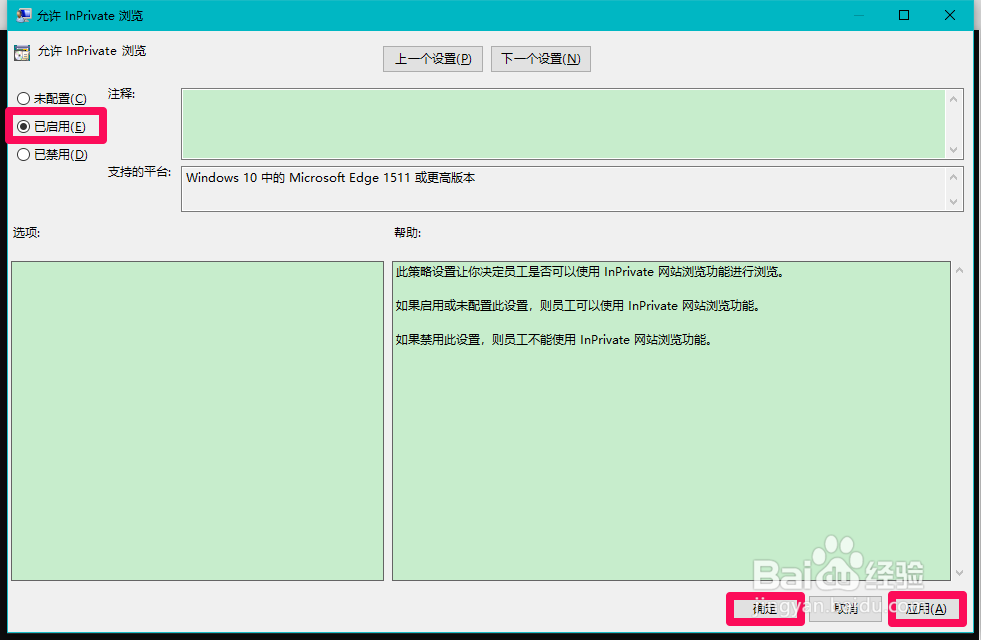Select the 未配置(C) radio option
Screen dimensions: 981x640
52,99
